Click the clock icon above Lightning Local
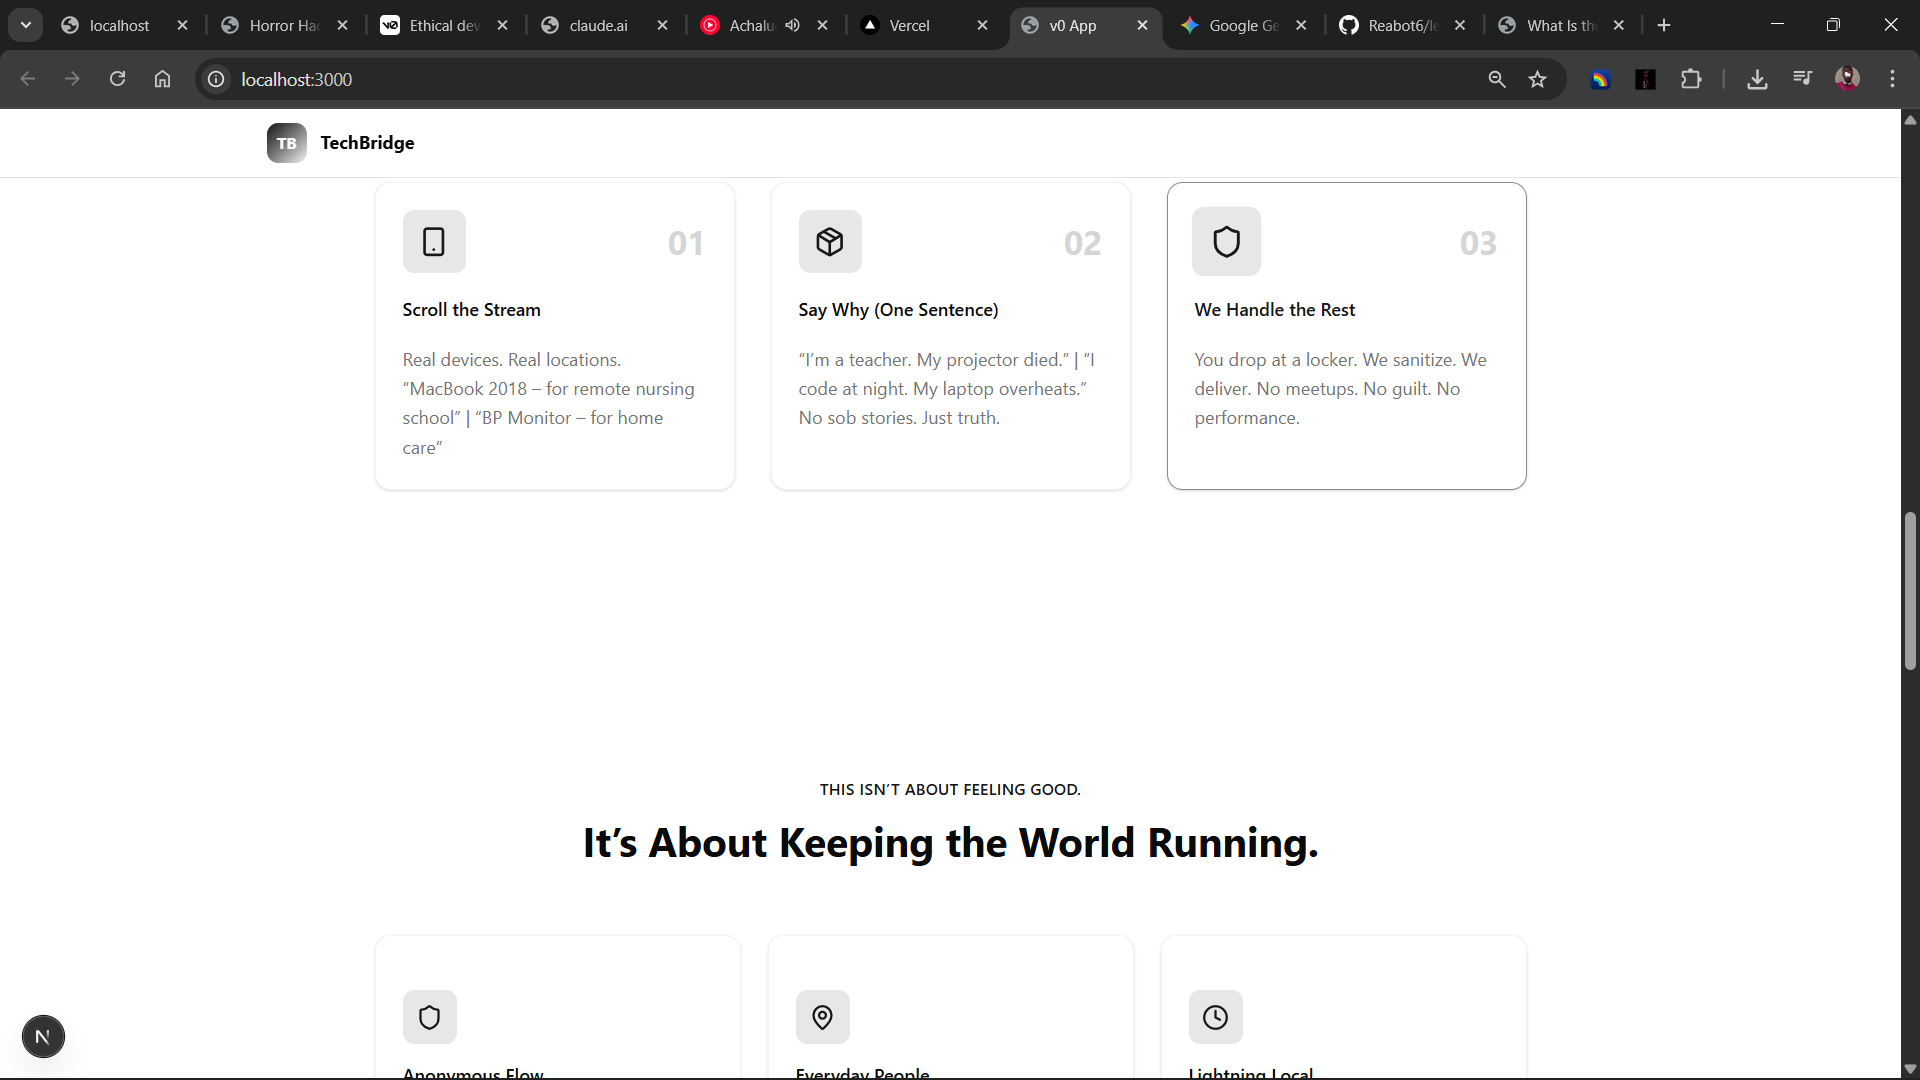 pyautogui.click(x=1215, y=1017)
